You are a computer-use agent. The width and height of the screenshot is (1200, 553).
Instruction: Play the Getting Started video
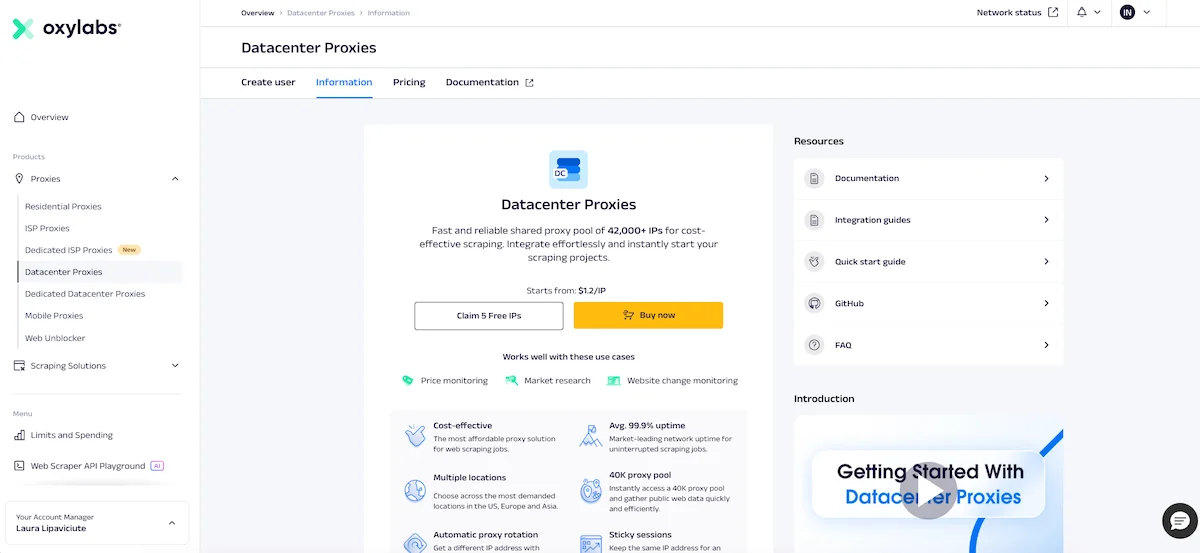(x=928, y=491)
